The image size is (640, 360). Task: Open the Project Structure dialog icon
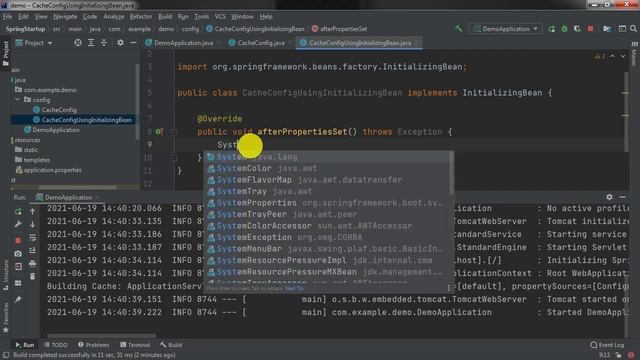(x=607, y=29)
